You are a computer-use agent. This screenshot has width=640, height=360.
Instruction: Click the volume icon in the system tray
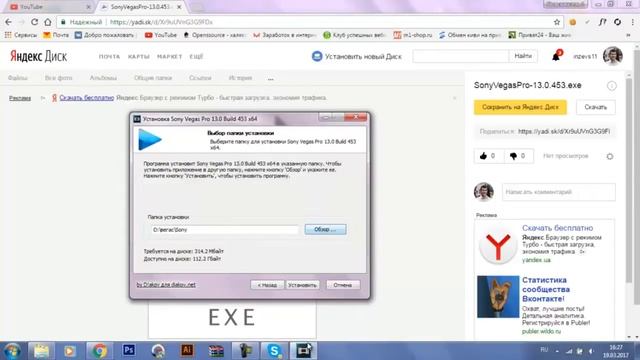pyautogui.click(x=591, y=351)
